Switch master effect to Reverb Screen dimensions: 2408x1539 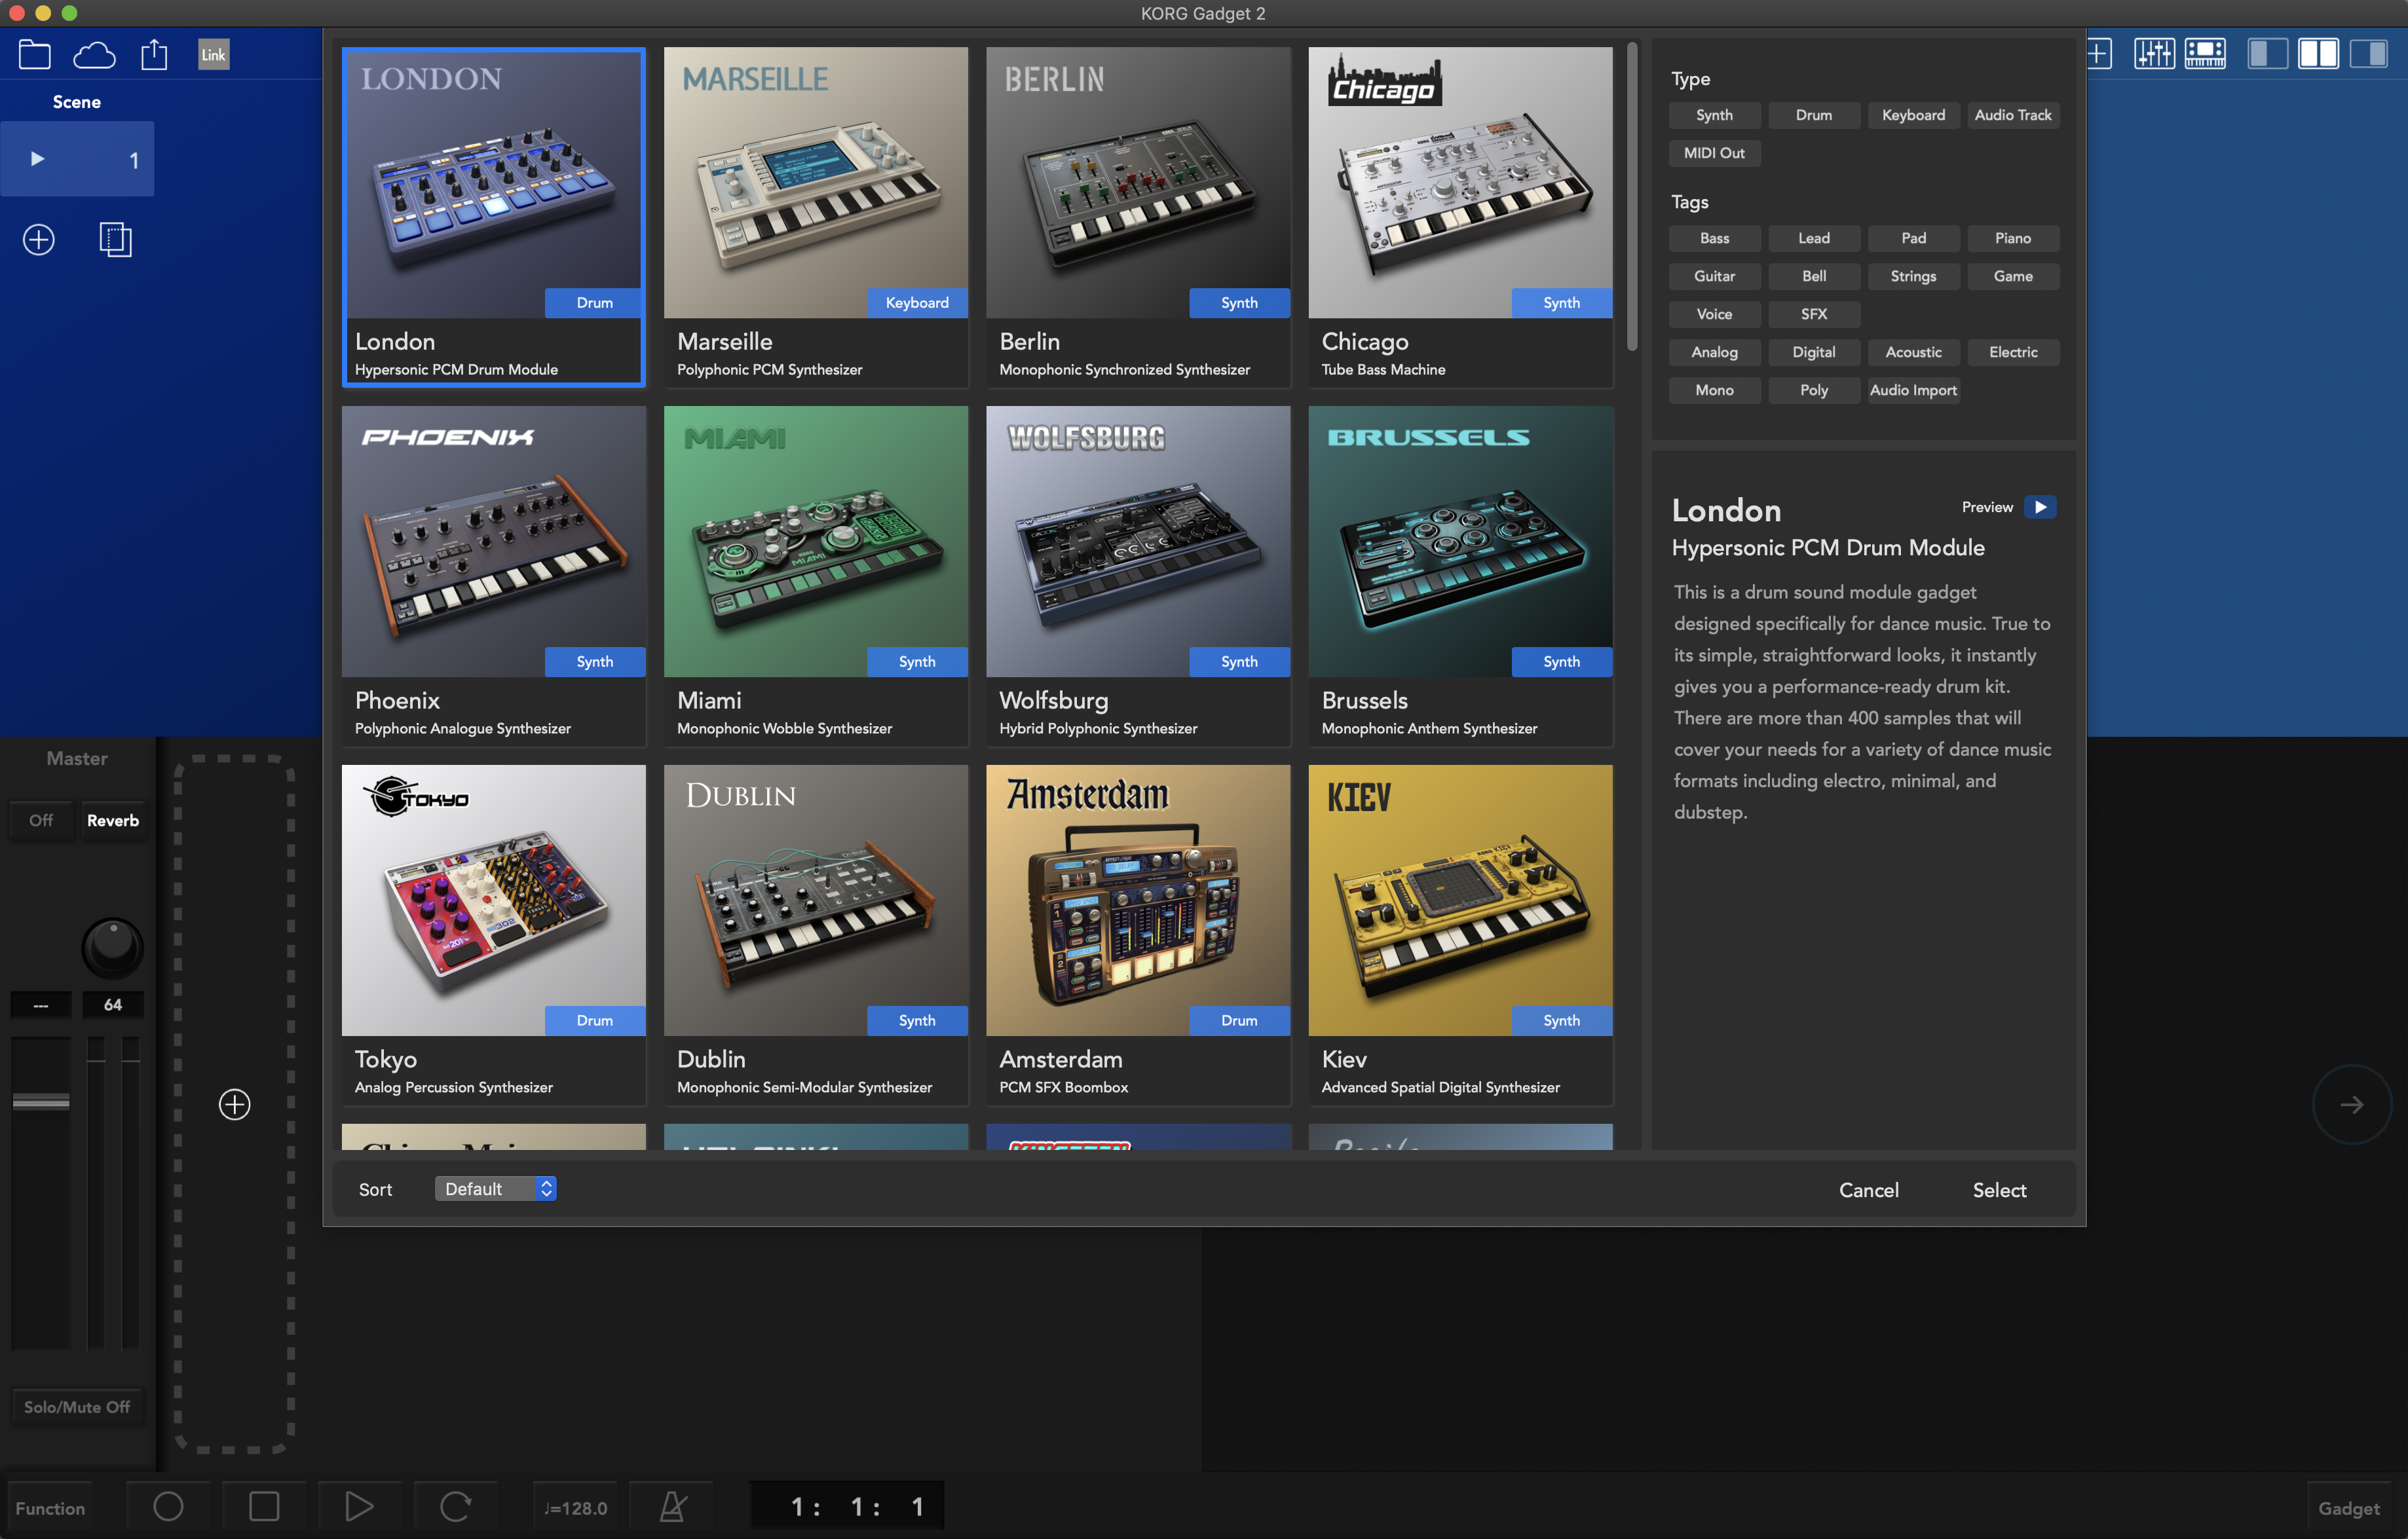coord(113,820)
